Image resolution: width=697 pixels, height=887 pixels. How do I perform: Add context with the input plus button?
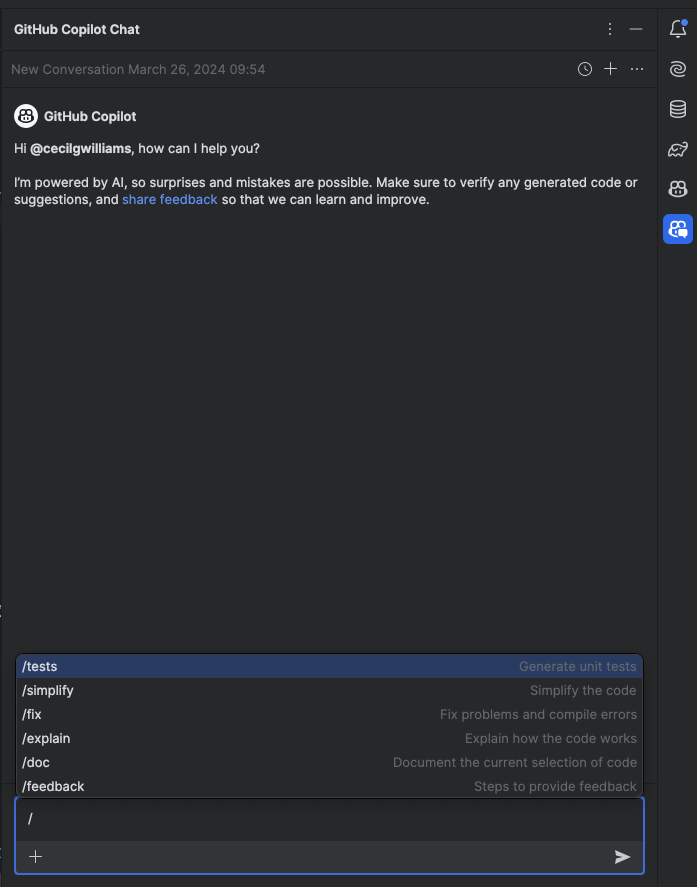[x=36, y=856]
